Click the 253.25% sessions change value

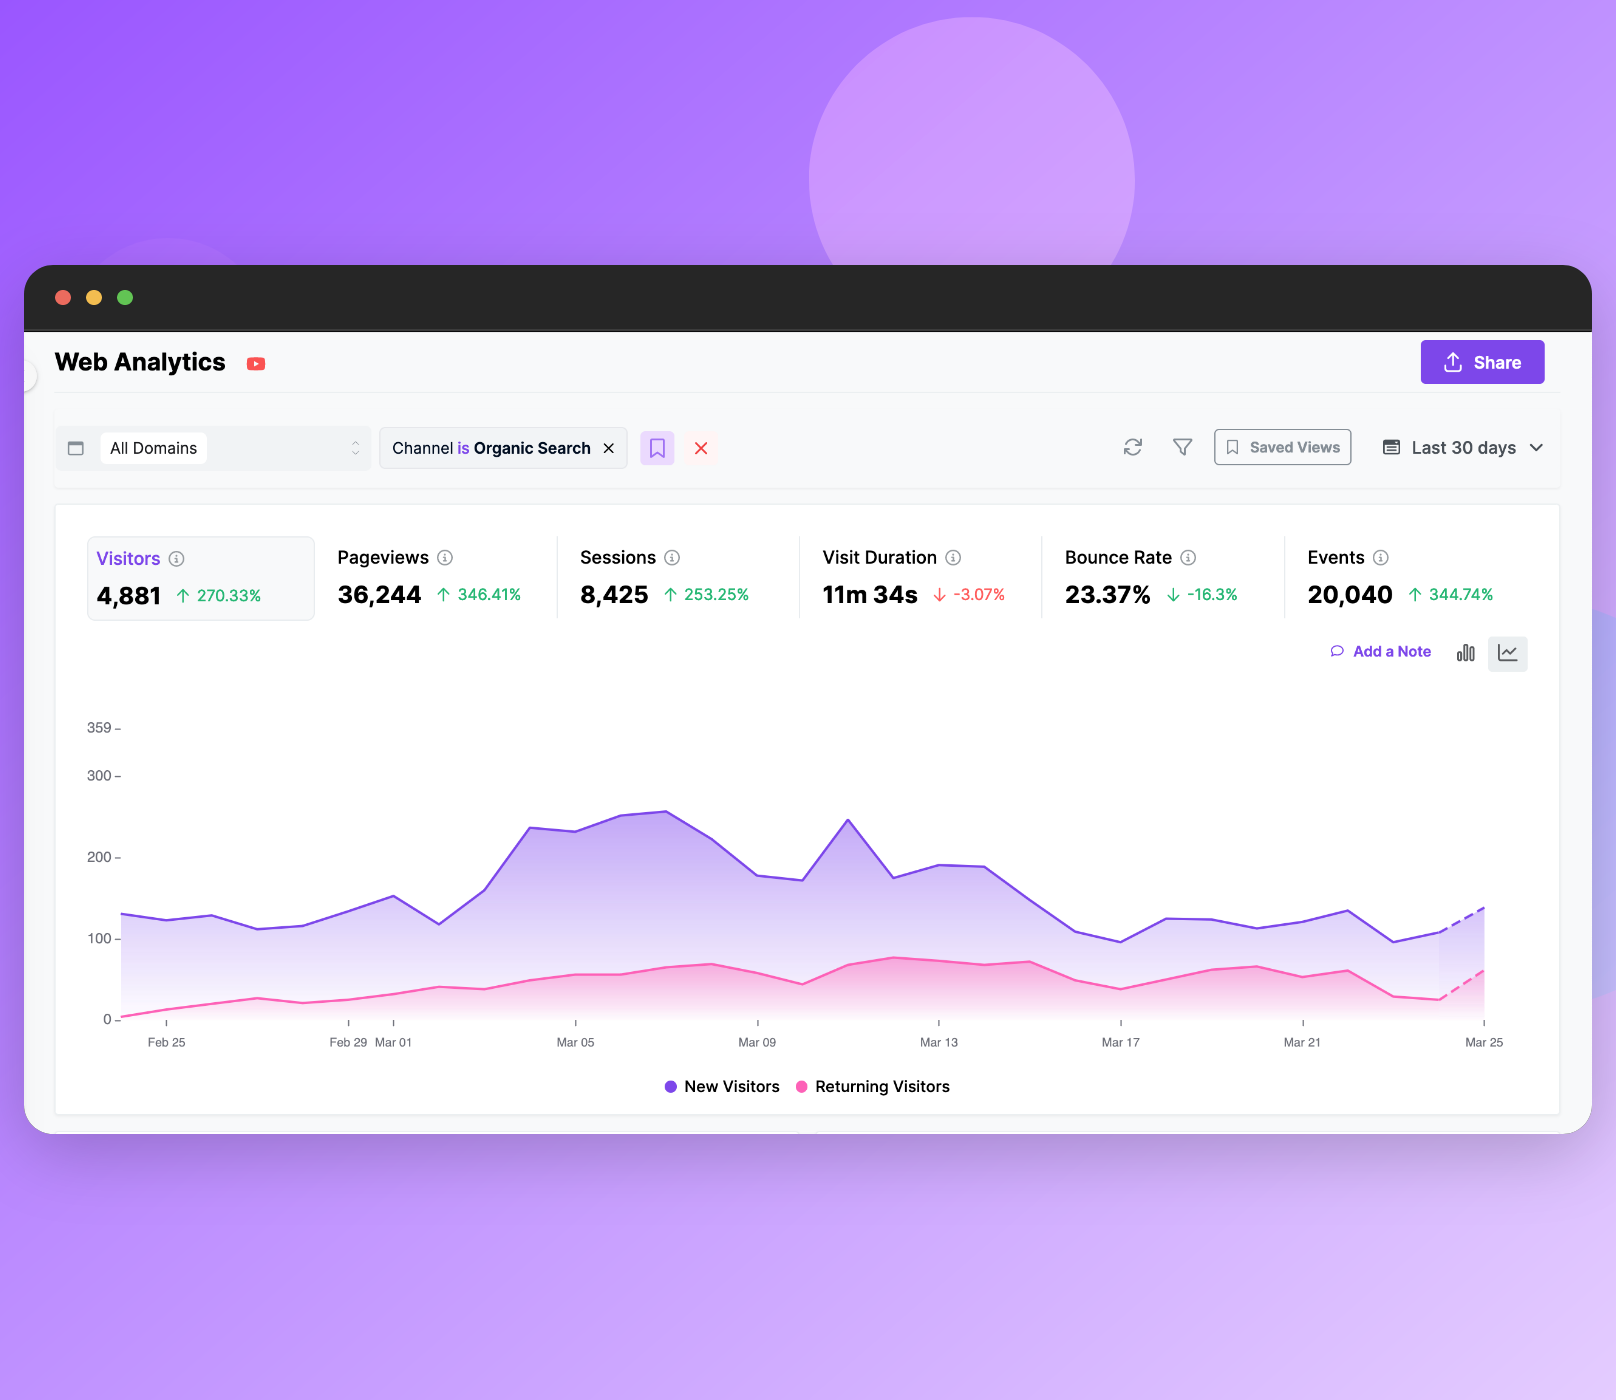tap(716, 595)
